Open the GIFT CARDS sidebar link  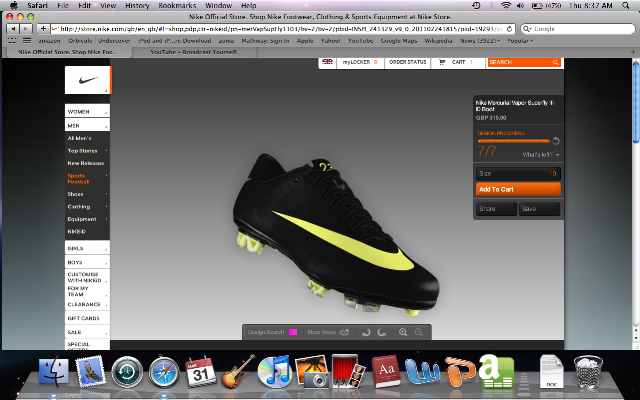tap(87, 318)
